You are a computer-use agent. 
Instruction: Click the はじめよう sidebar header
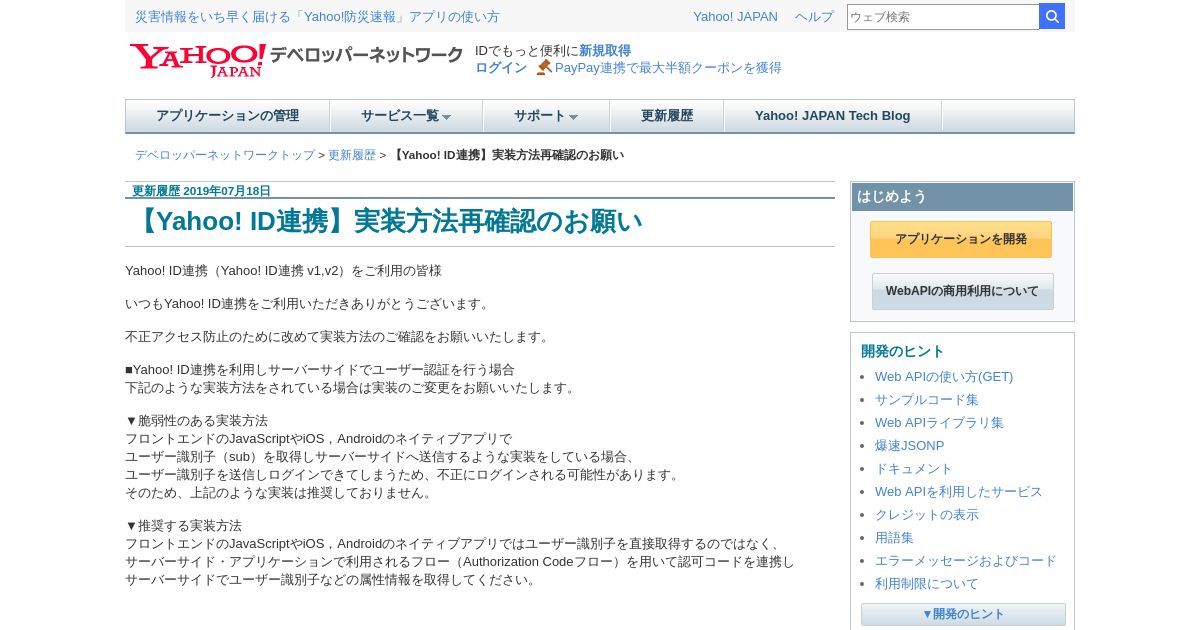click(962, 197)
